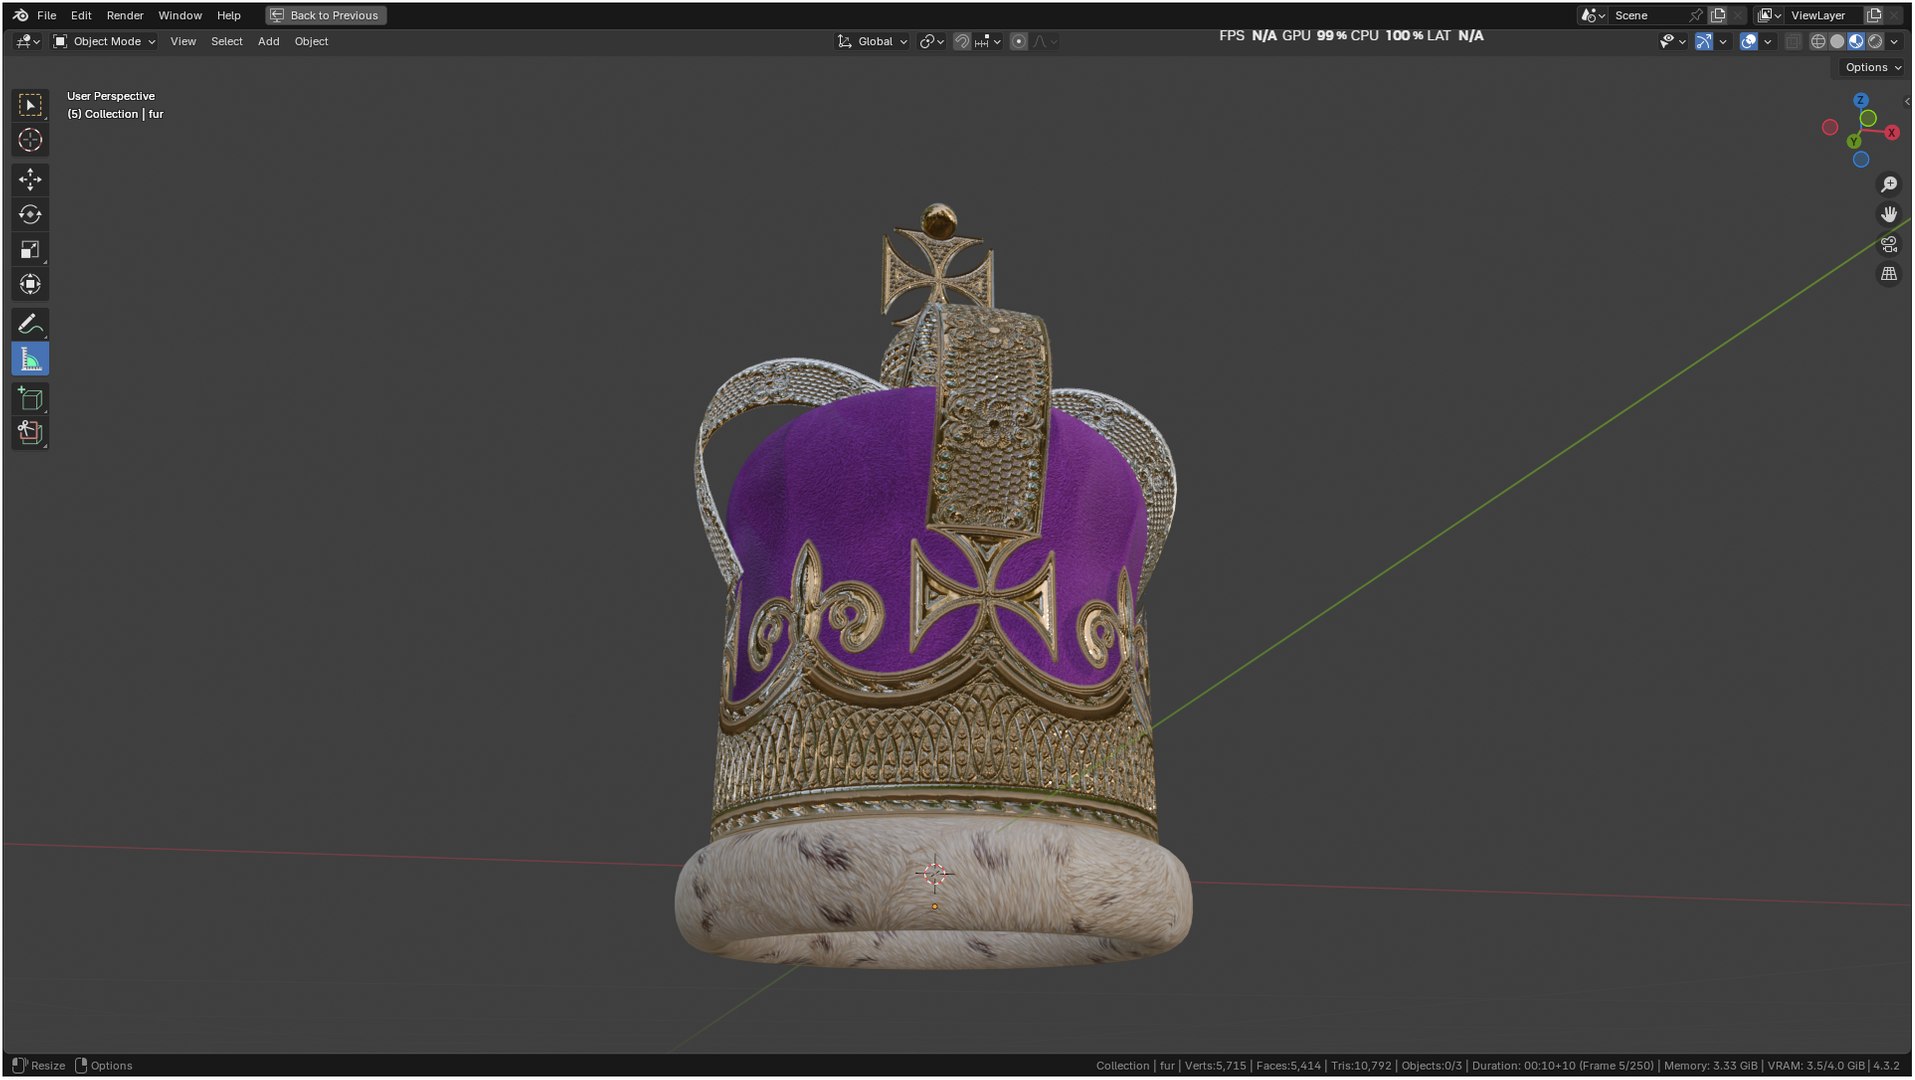Expand shading options dropdown arrow
The image size is (1915, 1080).
[1894, 41]
